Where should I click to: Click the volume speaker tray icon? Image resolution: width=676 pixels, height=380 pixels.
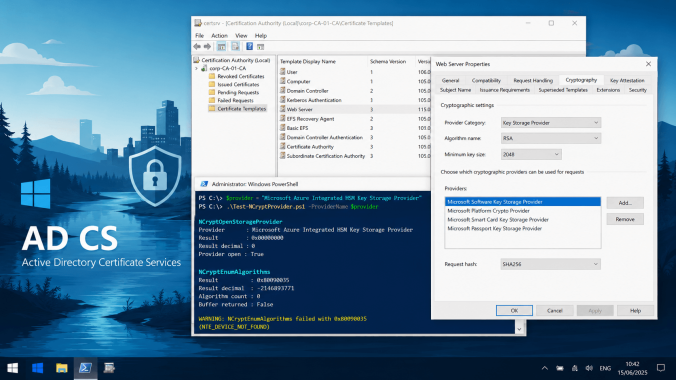589,368
